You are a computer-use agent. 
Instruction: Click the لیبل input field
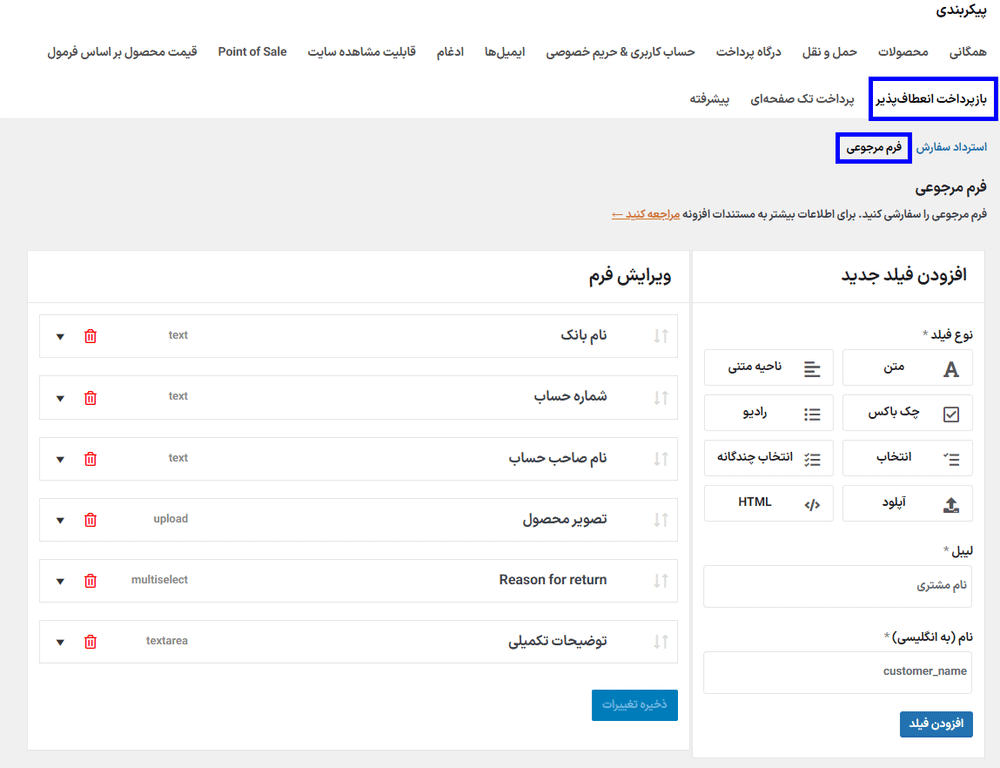click(837, 586)
